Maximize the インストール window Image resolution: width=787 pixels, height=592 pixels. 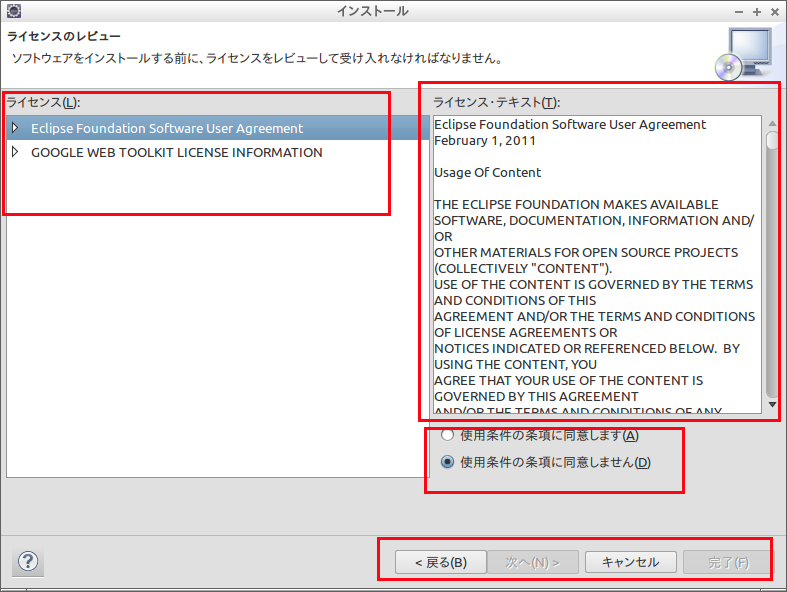[x=757, y=12]
